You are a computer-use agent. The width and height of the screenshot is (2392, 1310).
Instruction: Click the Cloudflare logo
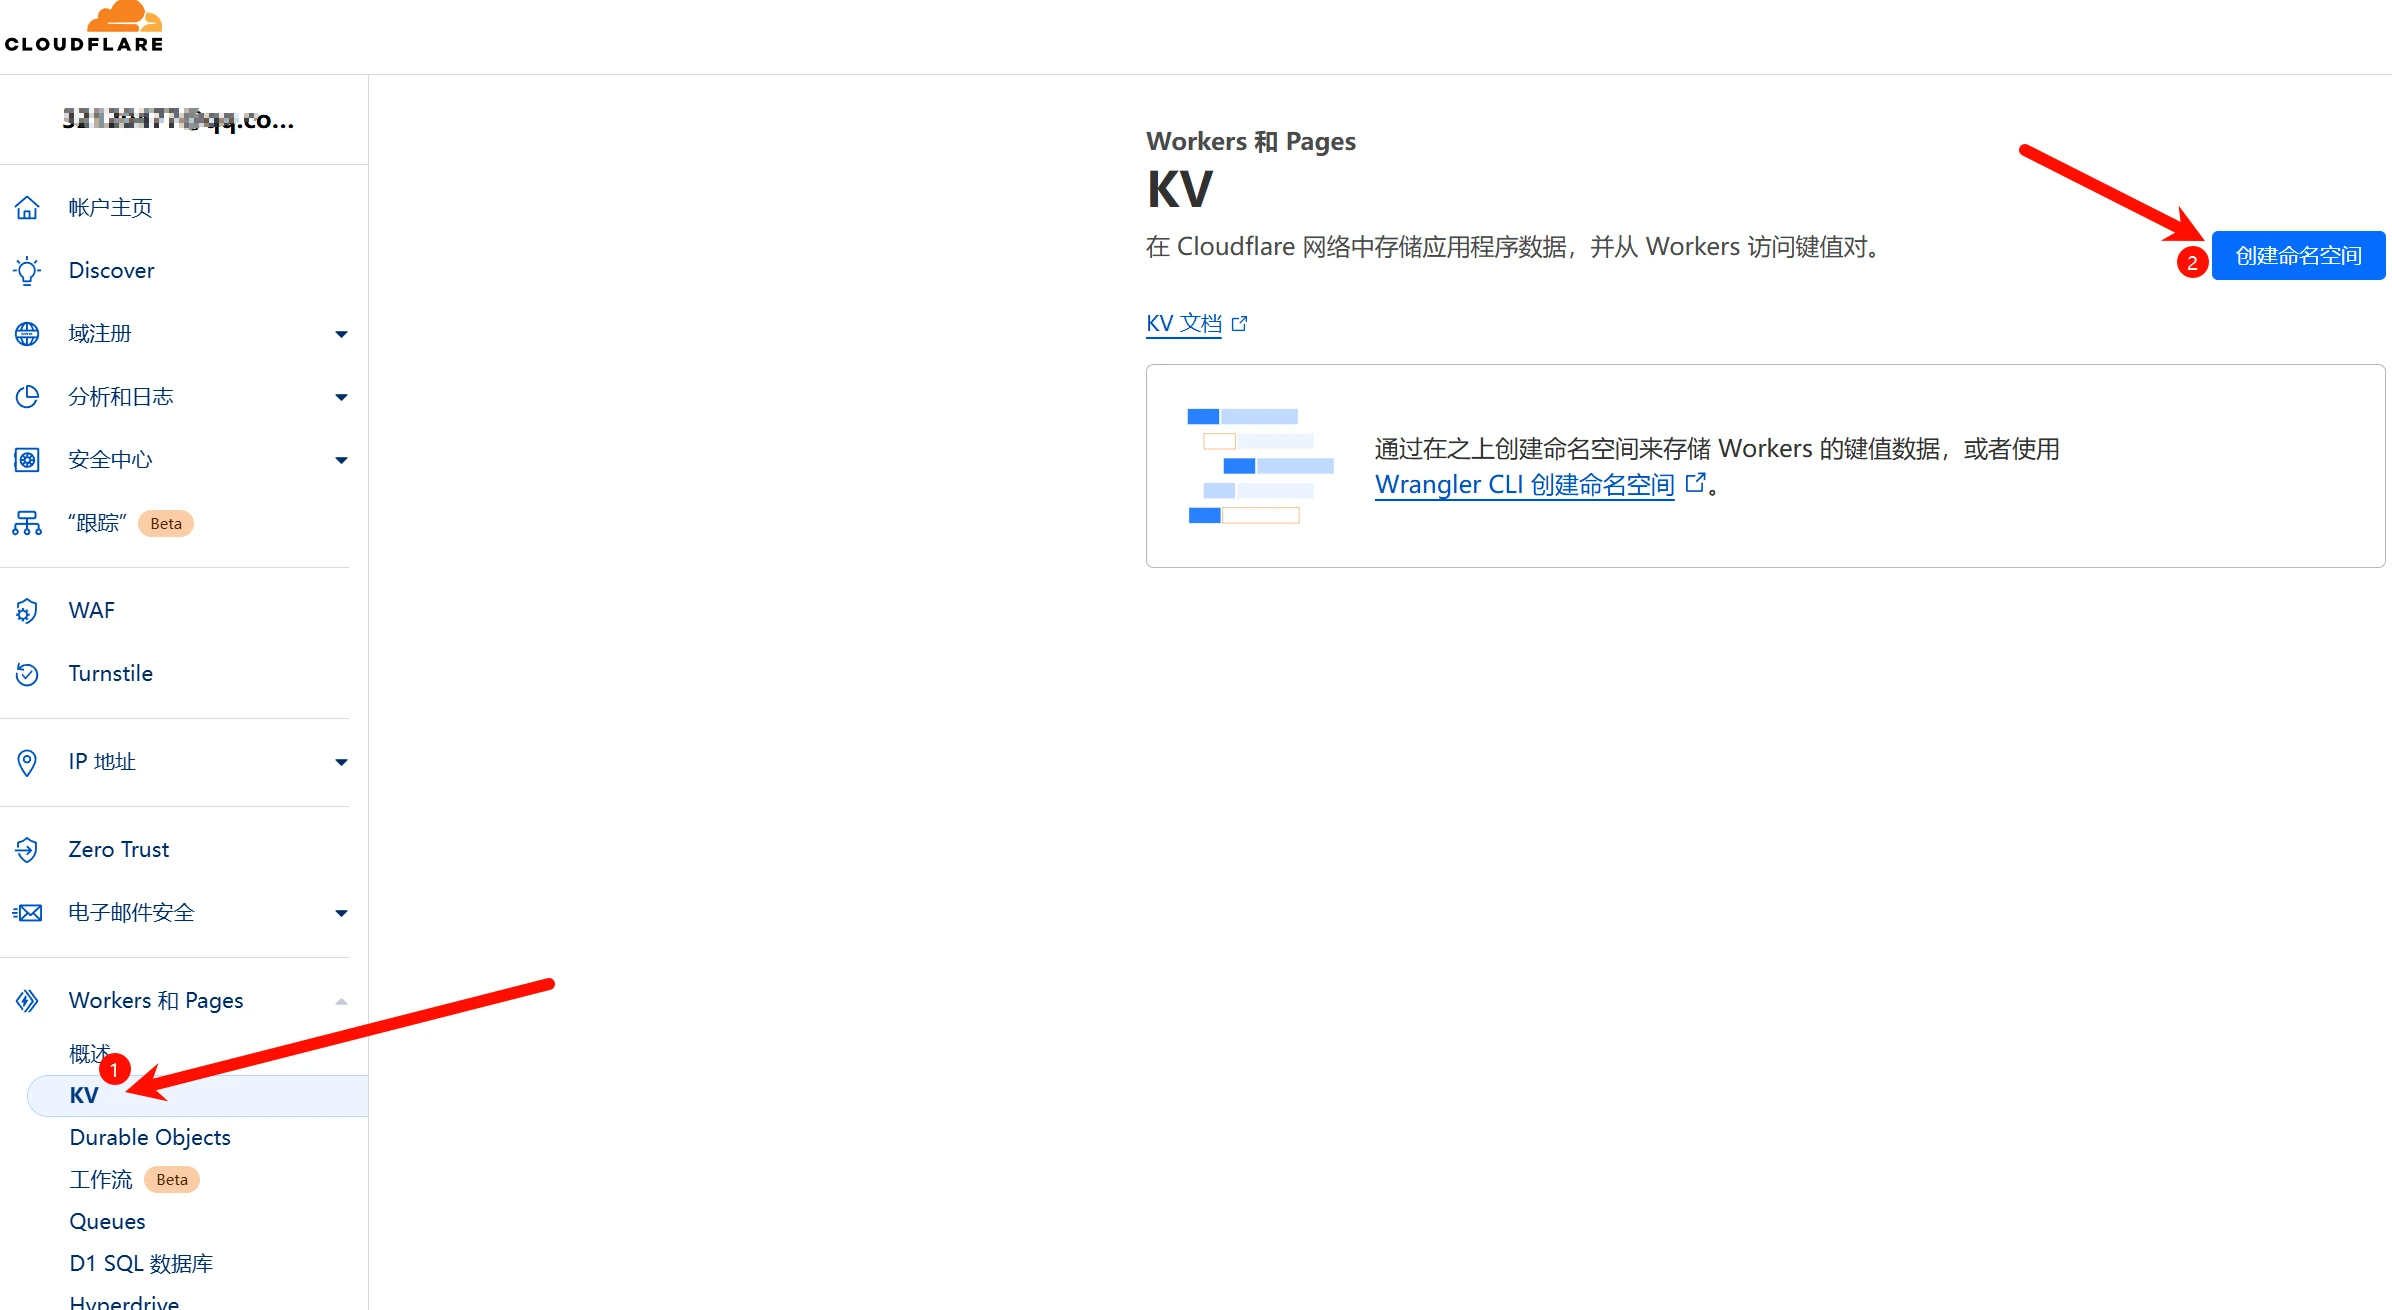(84, 27)
